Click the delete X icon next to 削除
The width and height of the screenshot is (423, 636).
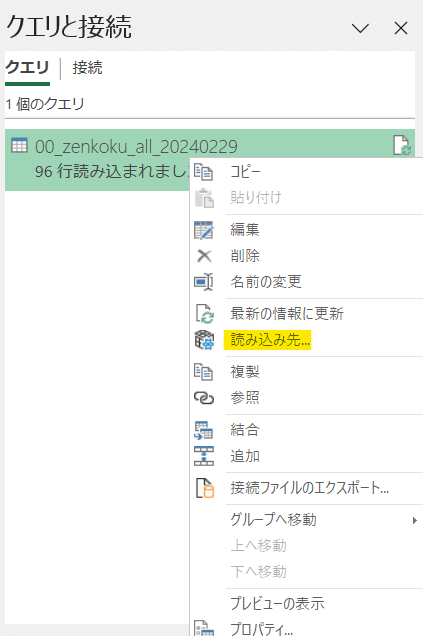(204, 256)
